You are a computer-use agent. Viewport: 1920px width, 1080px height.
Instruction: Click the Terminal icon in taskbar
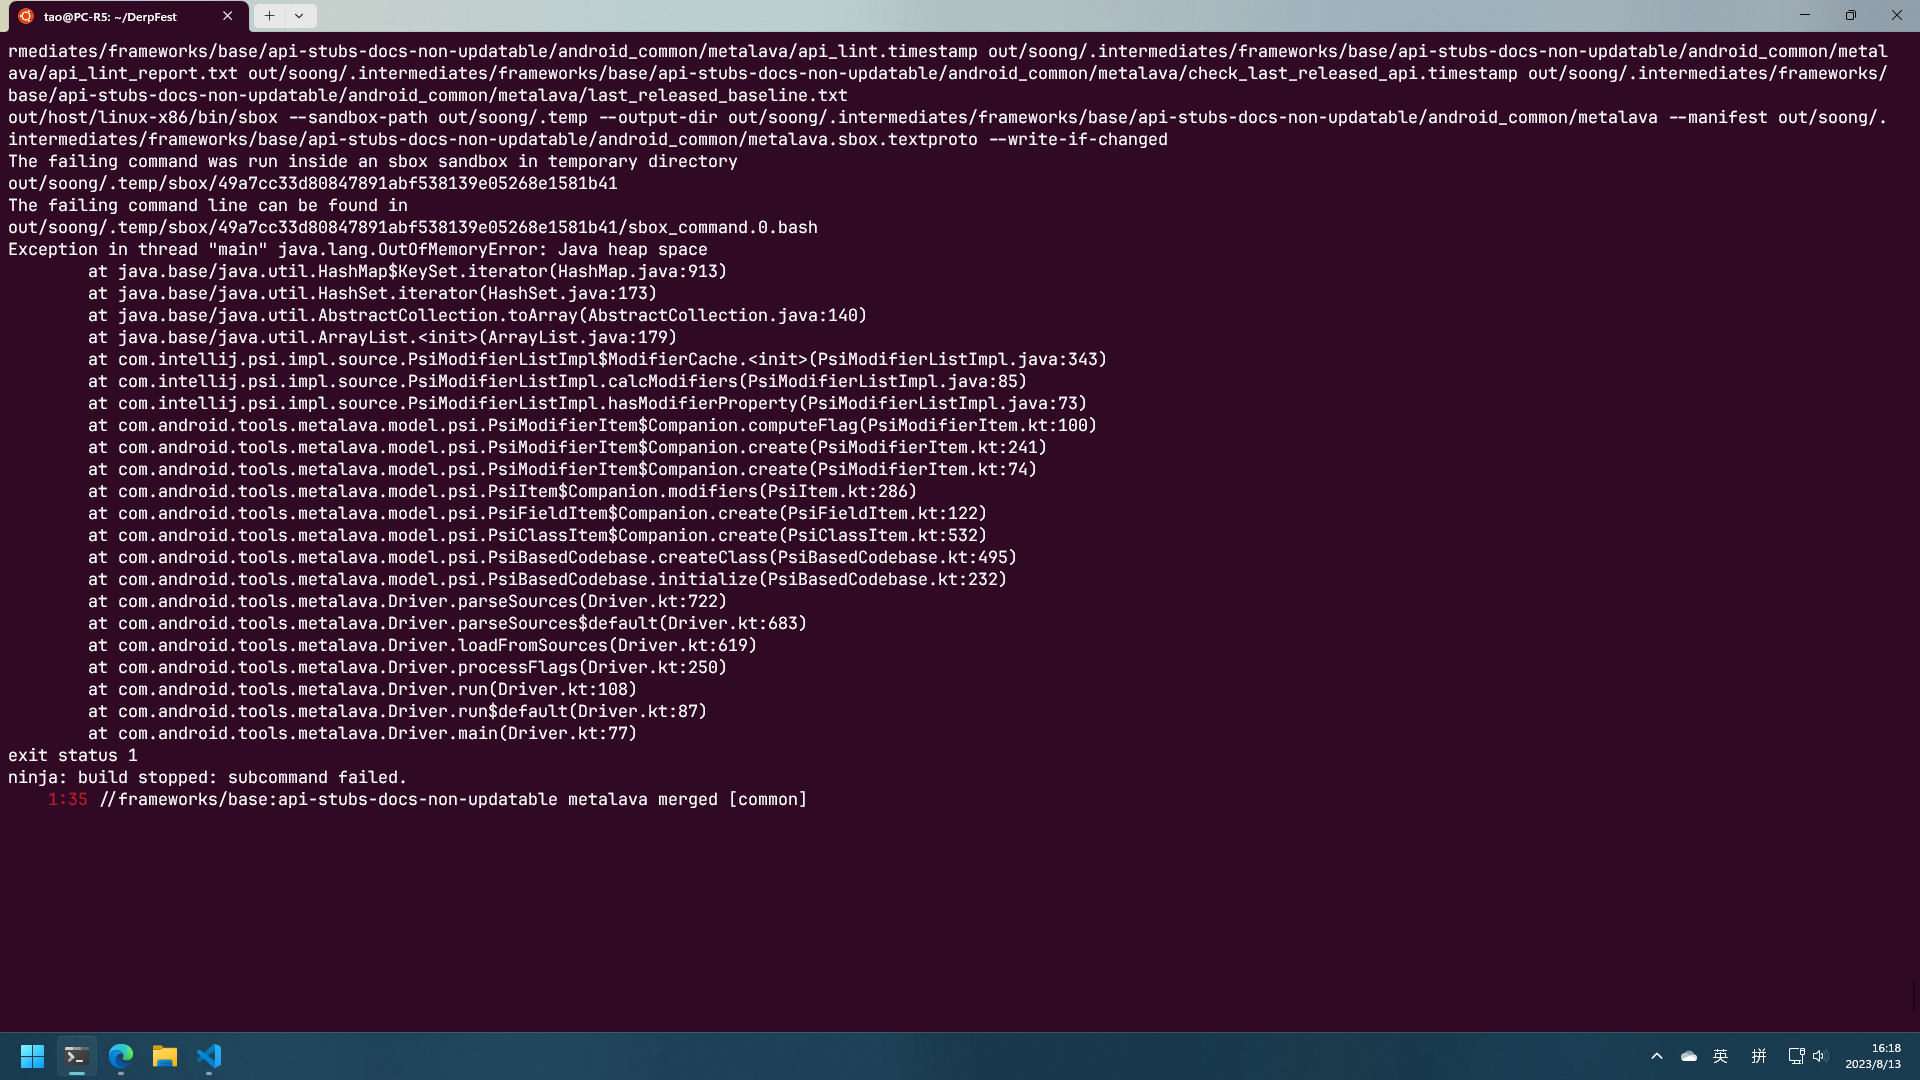76,1056
